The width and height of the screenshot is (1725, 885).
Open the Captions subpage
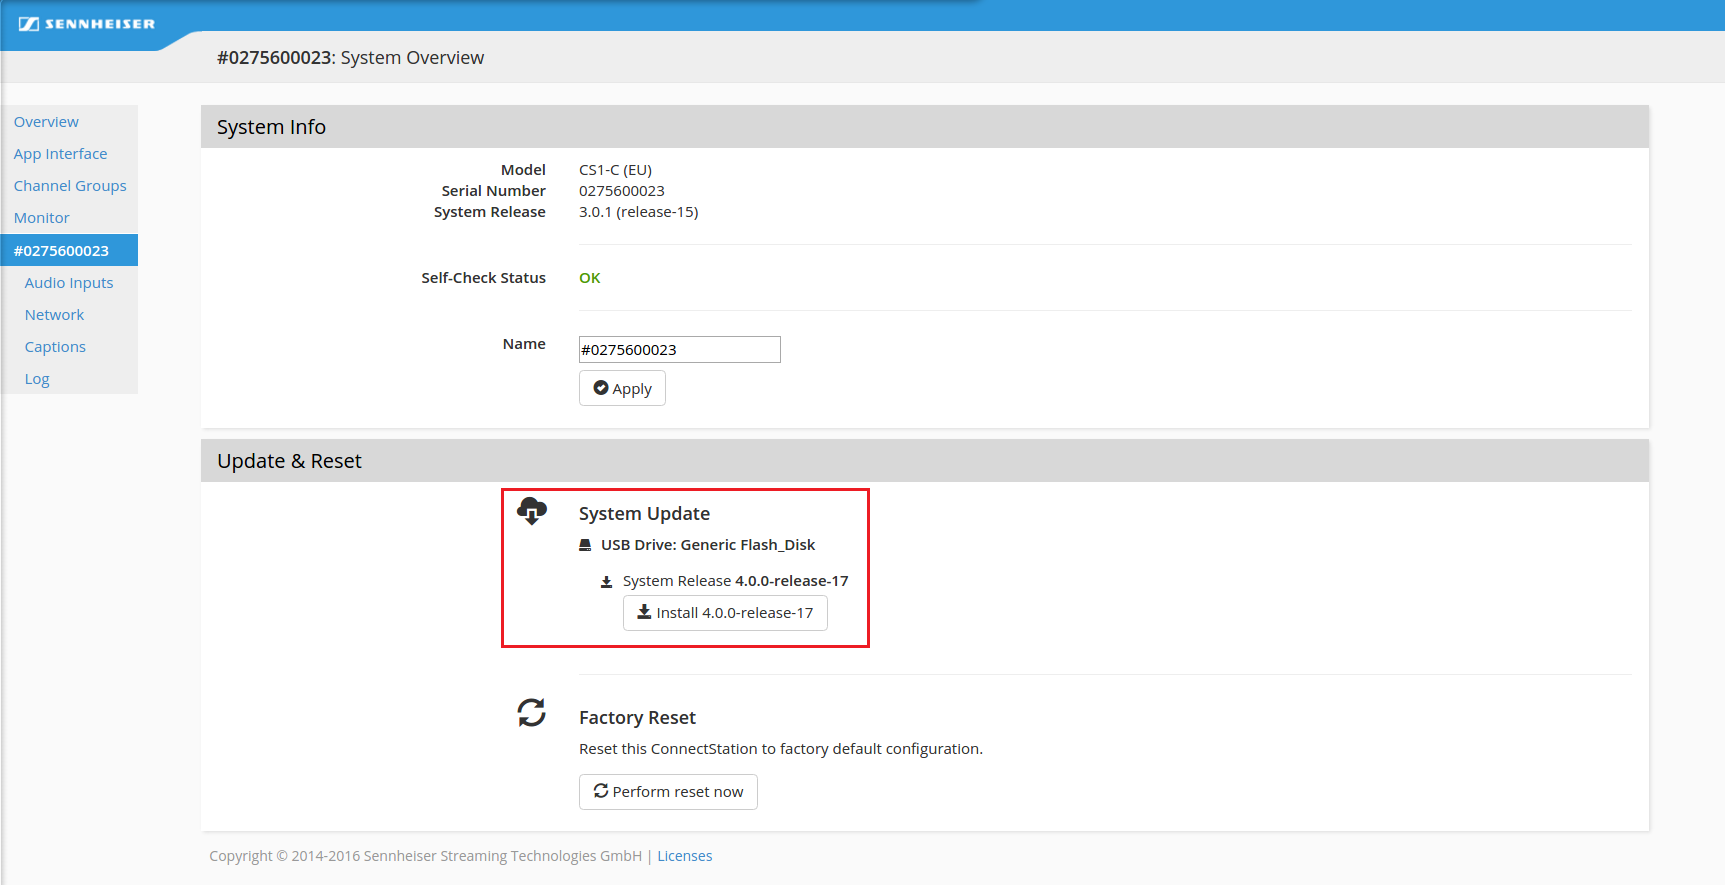point(55,347)
